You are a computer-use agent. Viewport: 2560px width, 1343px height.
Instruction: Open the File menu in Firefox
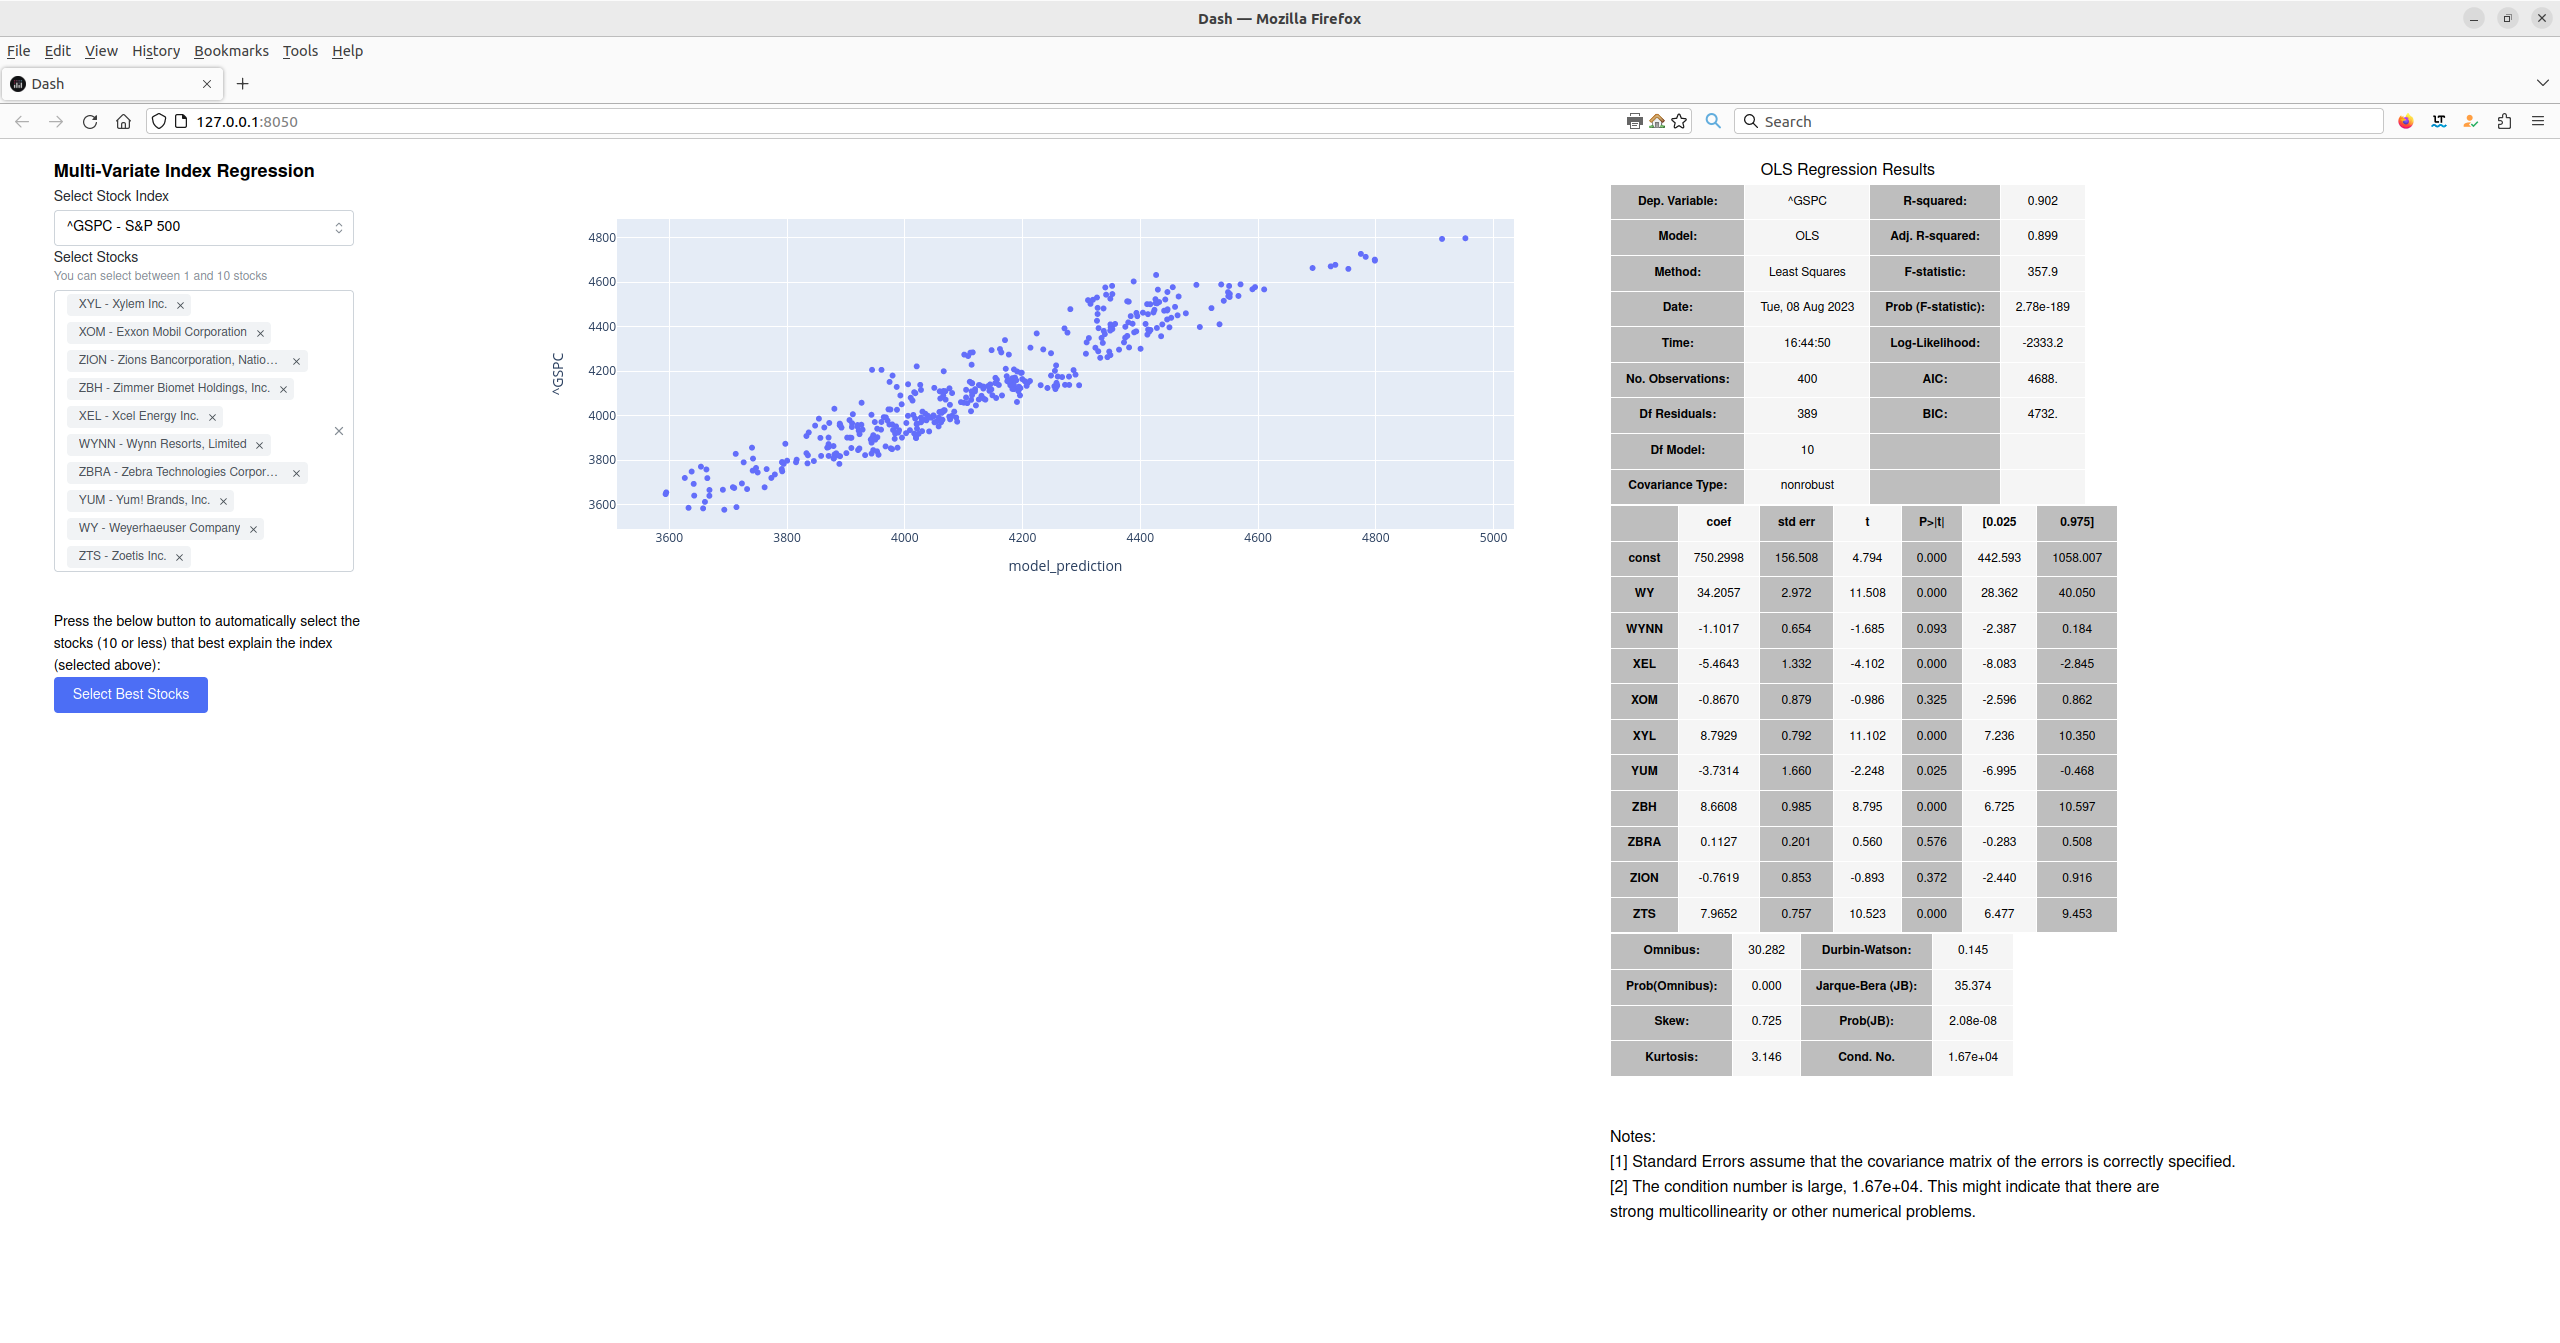19,51
